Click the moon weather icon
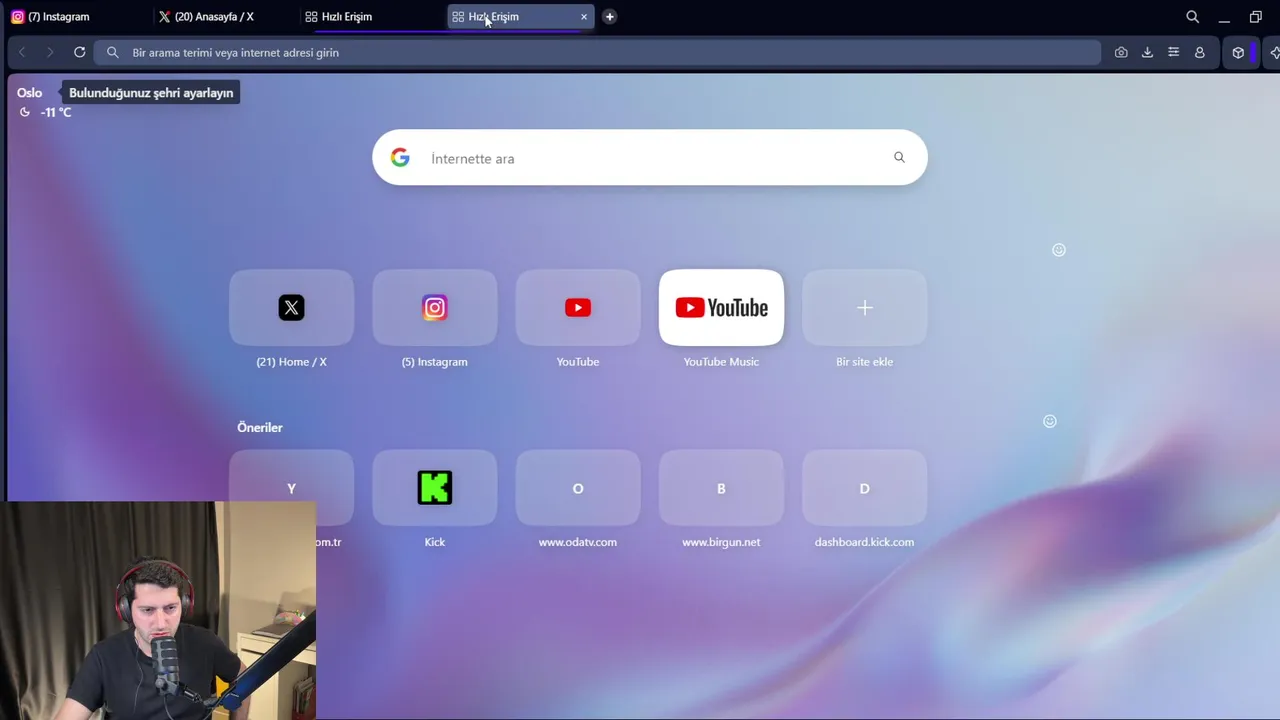This screenshot has height=720, width=1280. pyautogui.click(x=25, y=112)
